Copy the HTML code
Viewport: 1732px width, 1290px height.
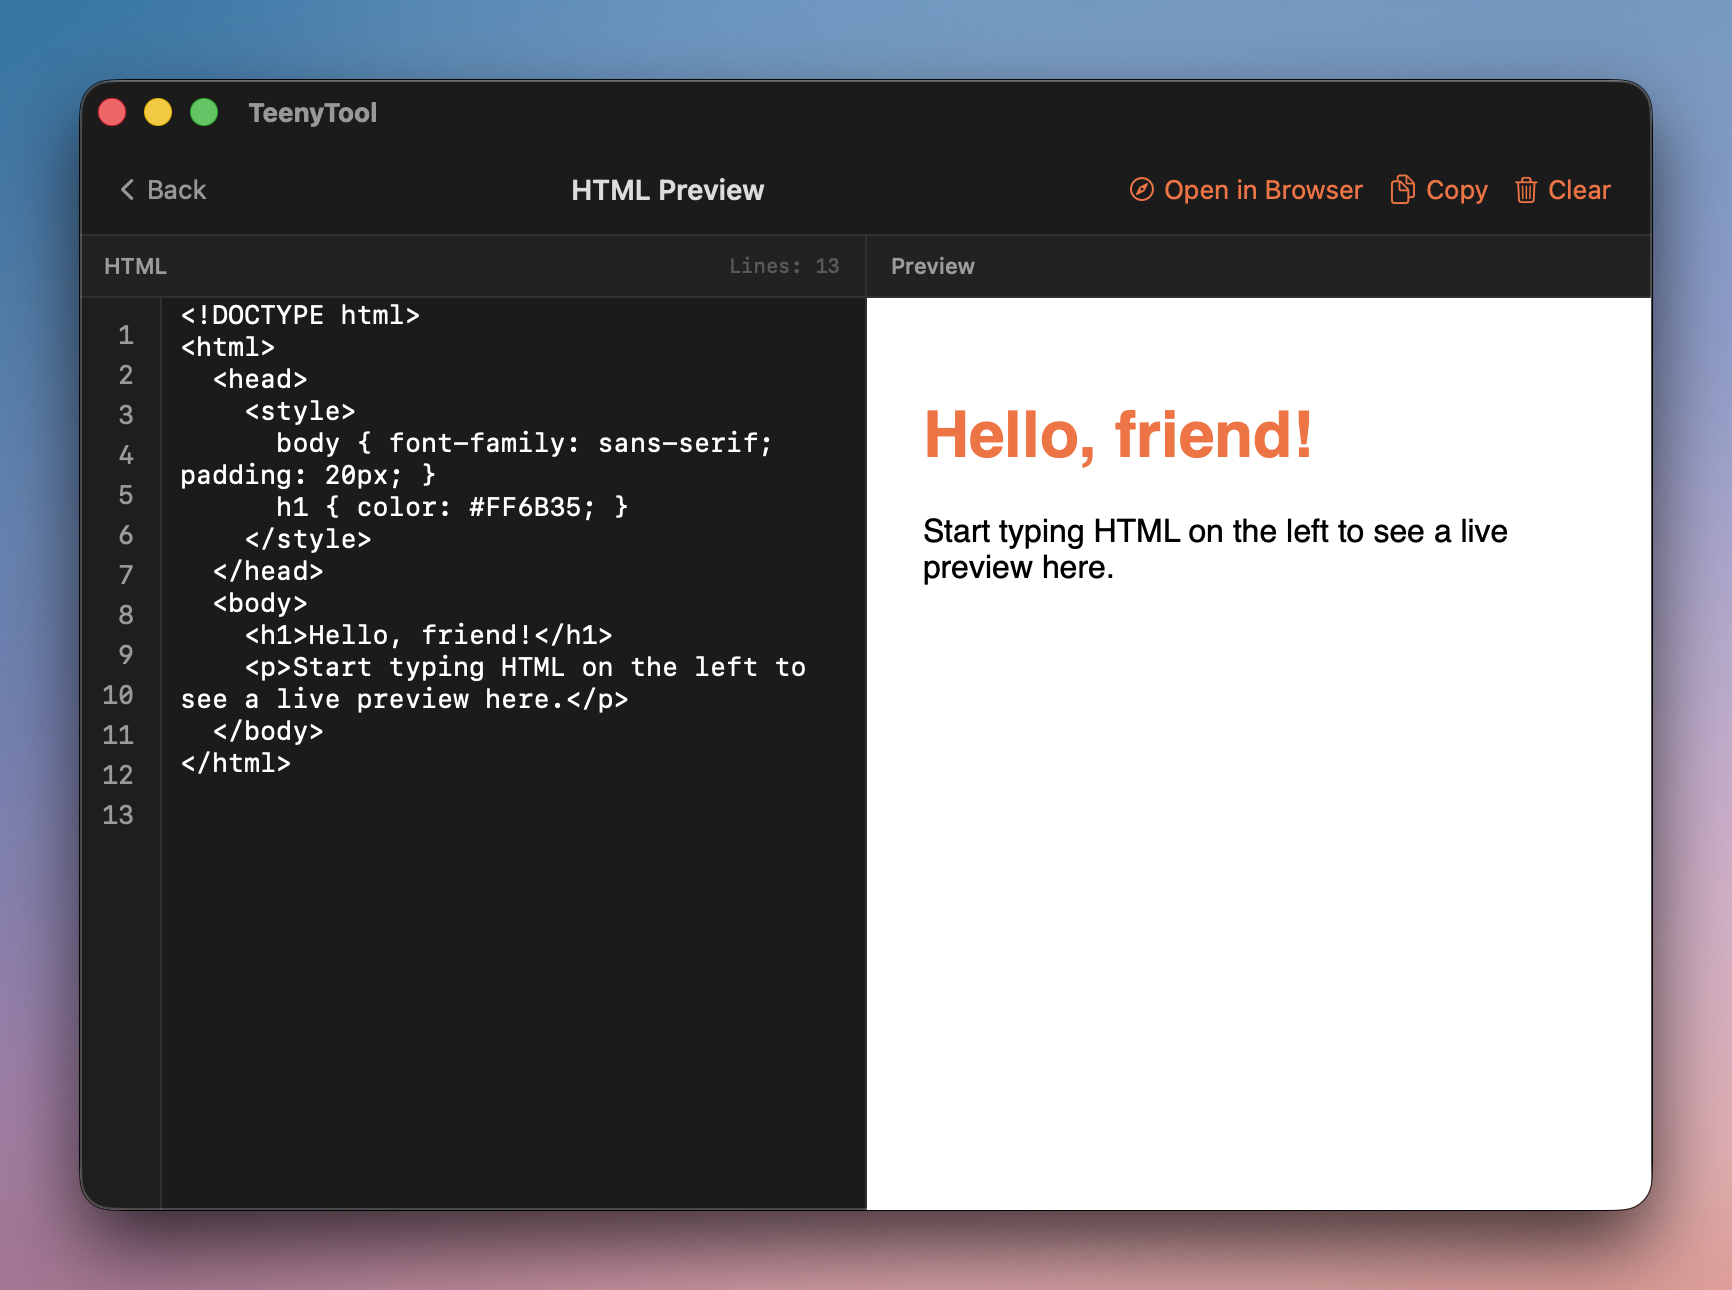tap(1456, 189)
